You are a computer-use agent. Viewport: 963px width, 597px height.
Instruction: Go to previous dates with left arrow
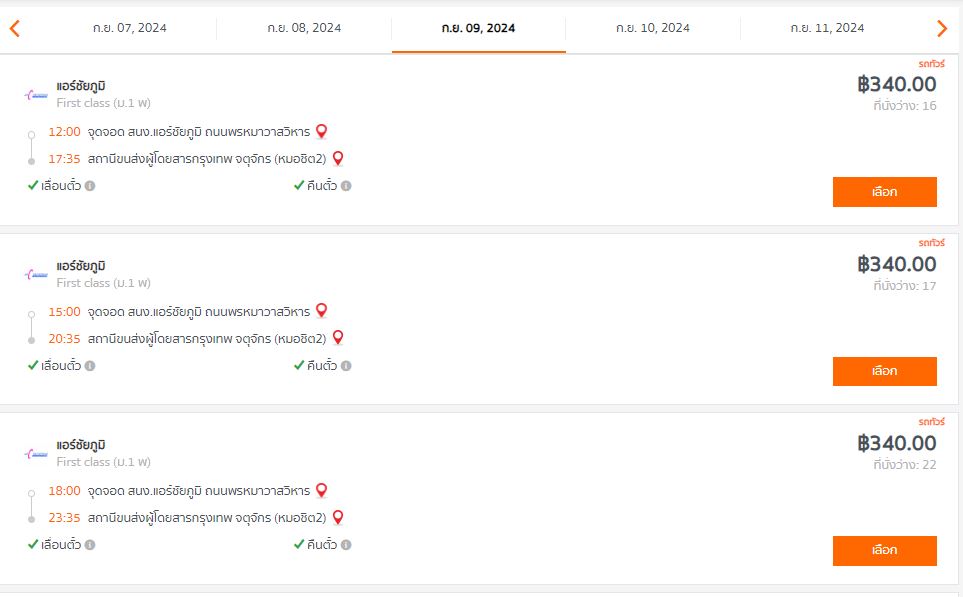(x=15, y=28)
